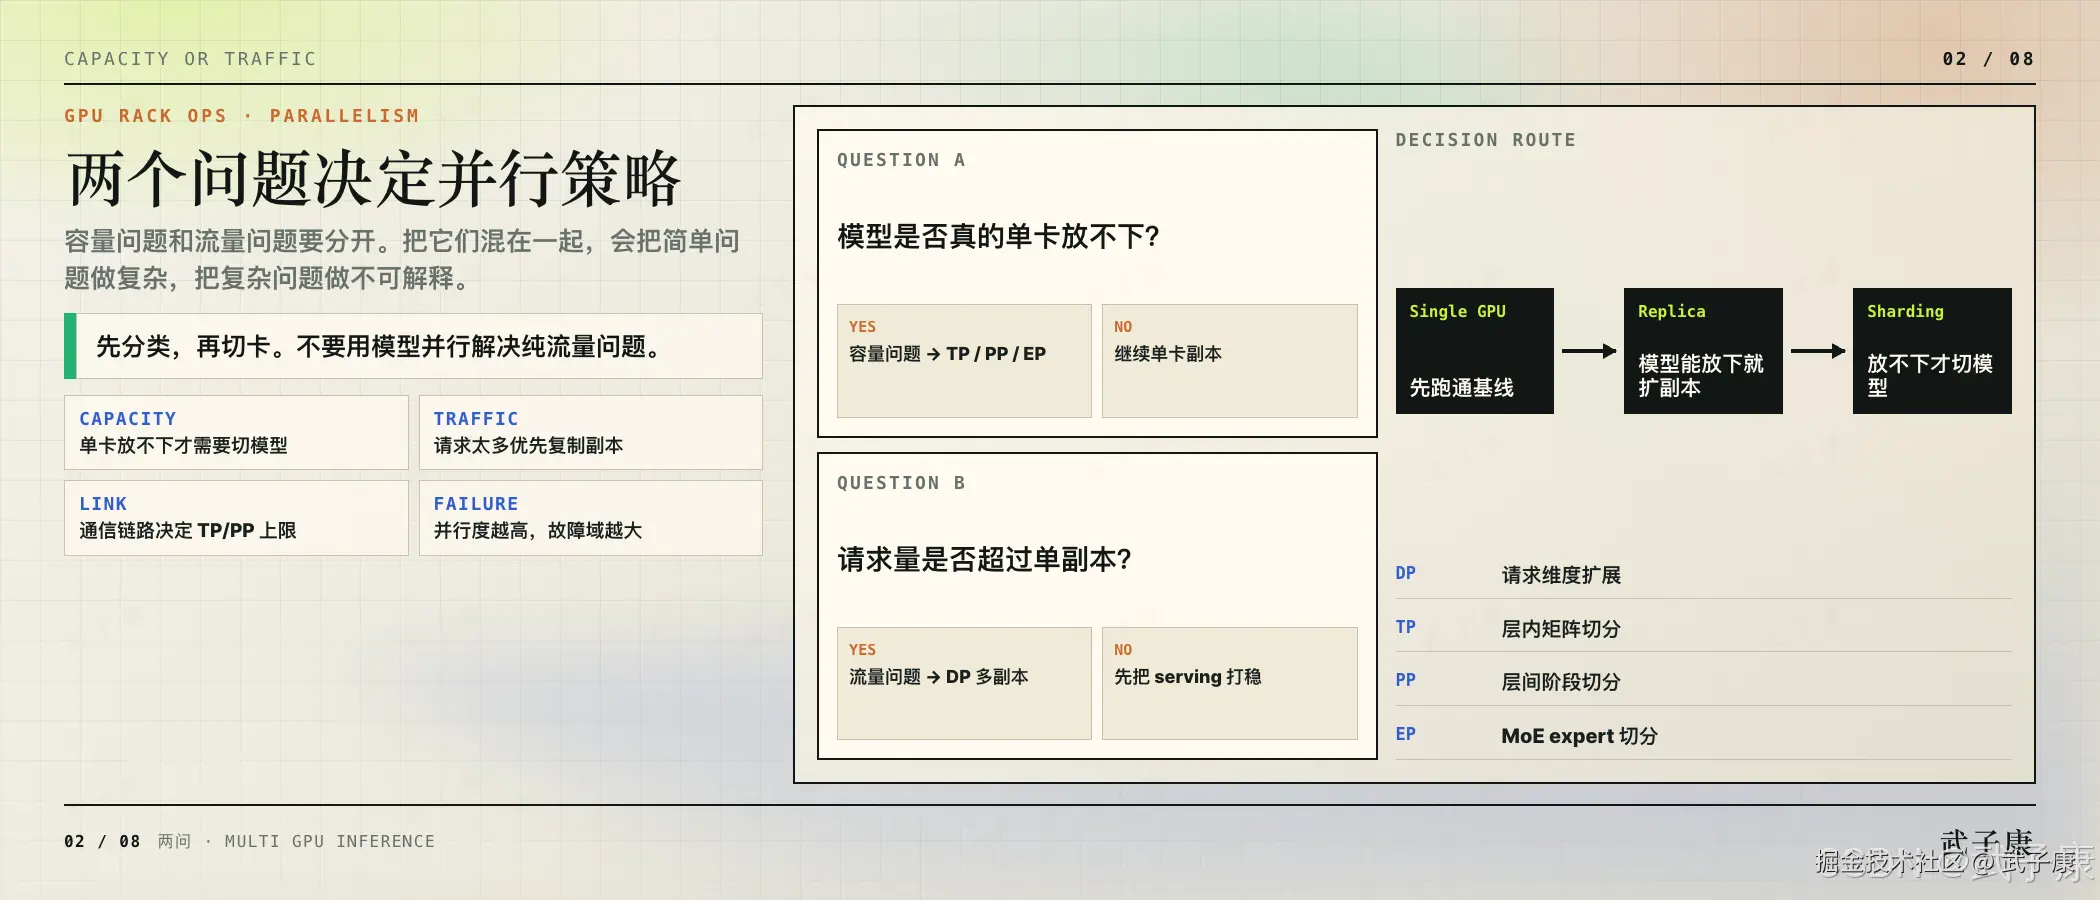The image size is (2100, 900).
Task: Click the '02 / 08' page number at top right
Action: coord(1988,59)
